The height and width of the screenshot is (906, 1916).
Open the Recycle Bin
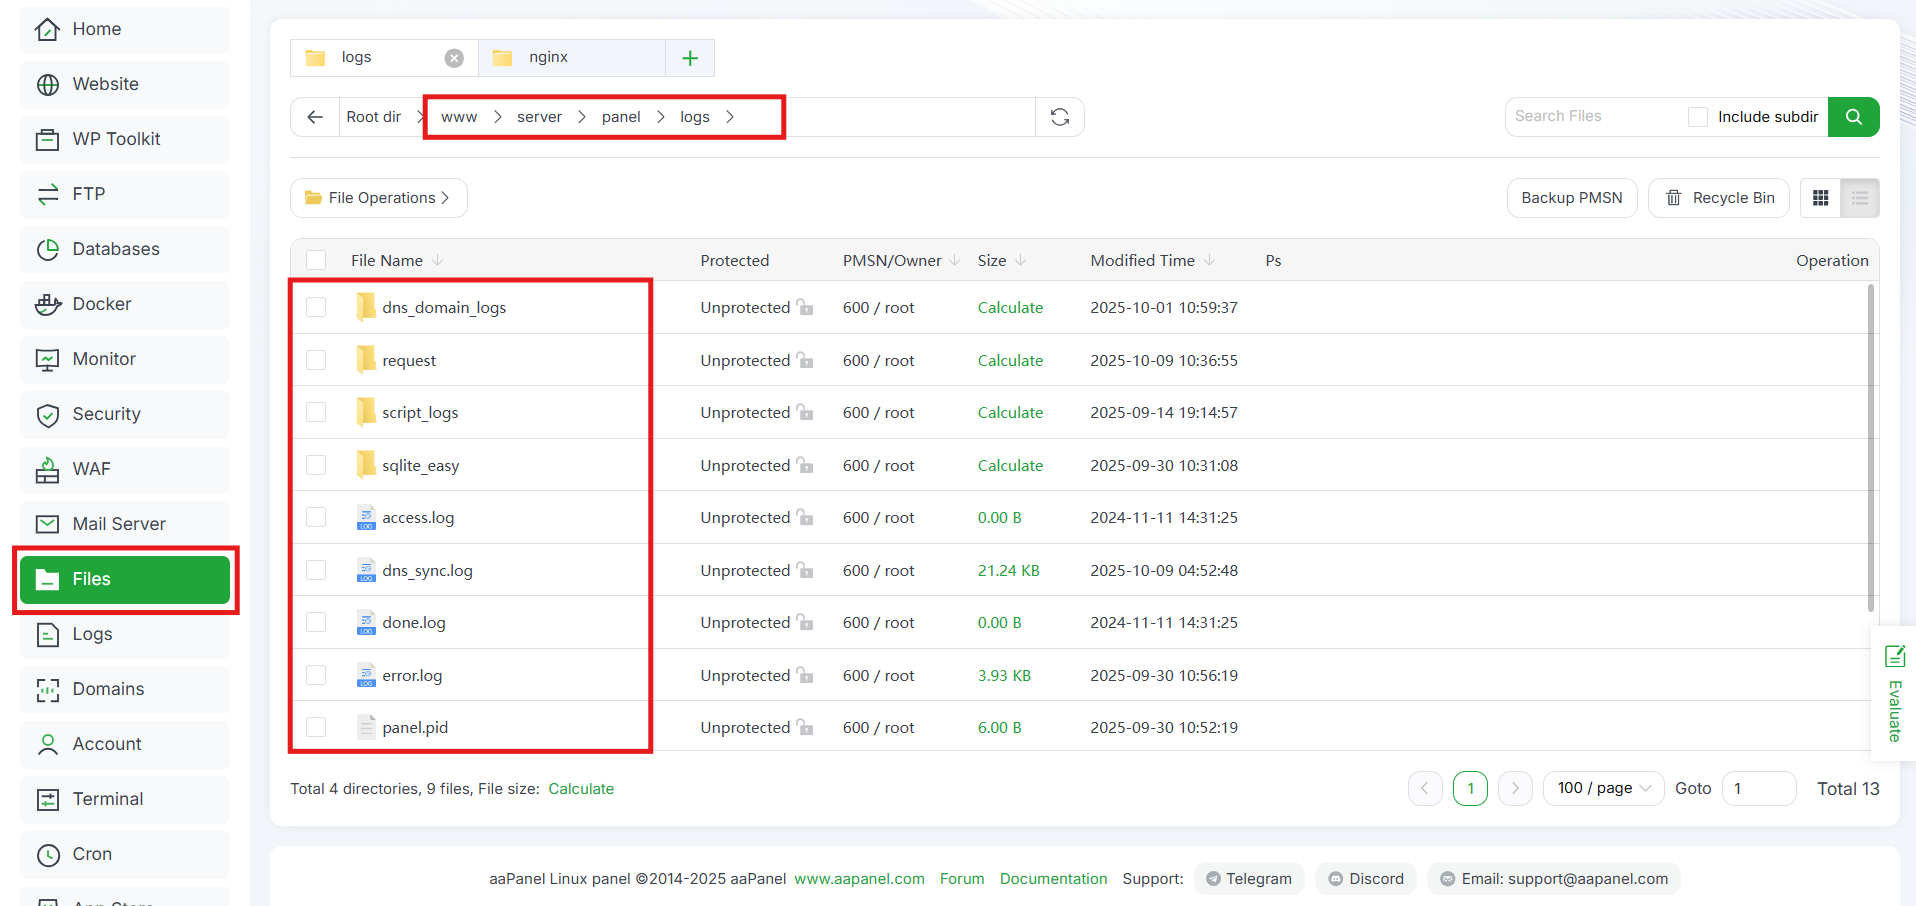point(1719,198)
